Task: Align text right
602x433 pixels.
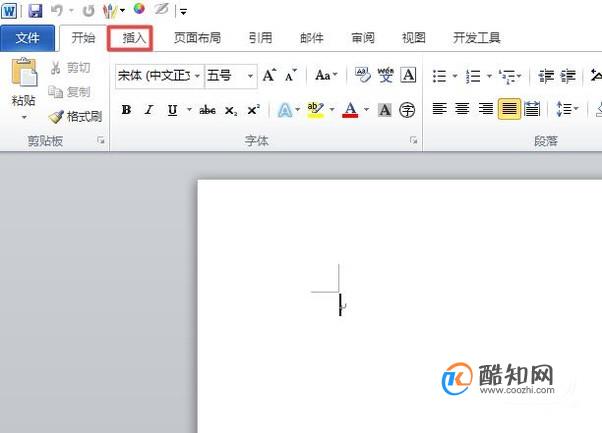Action: [x=485, y=109]
